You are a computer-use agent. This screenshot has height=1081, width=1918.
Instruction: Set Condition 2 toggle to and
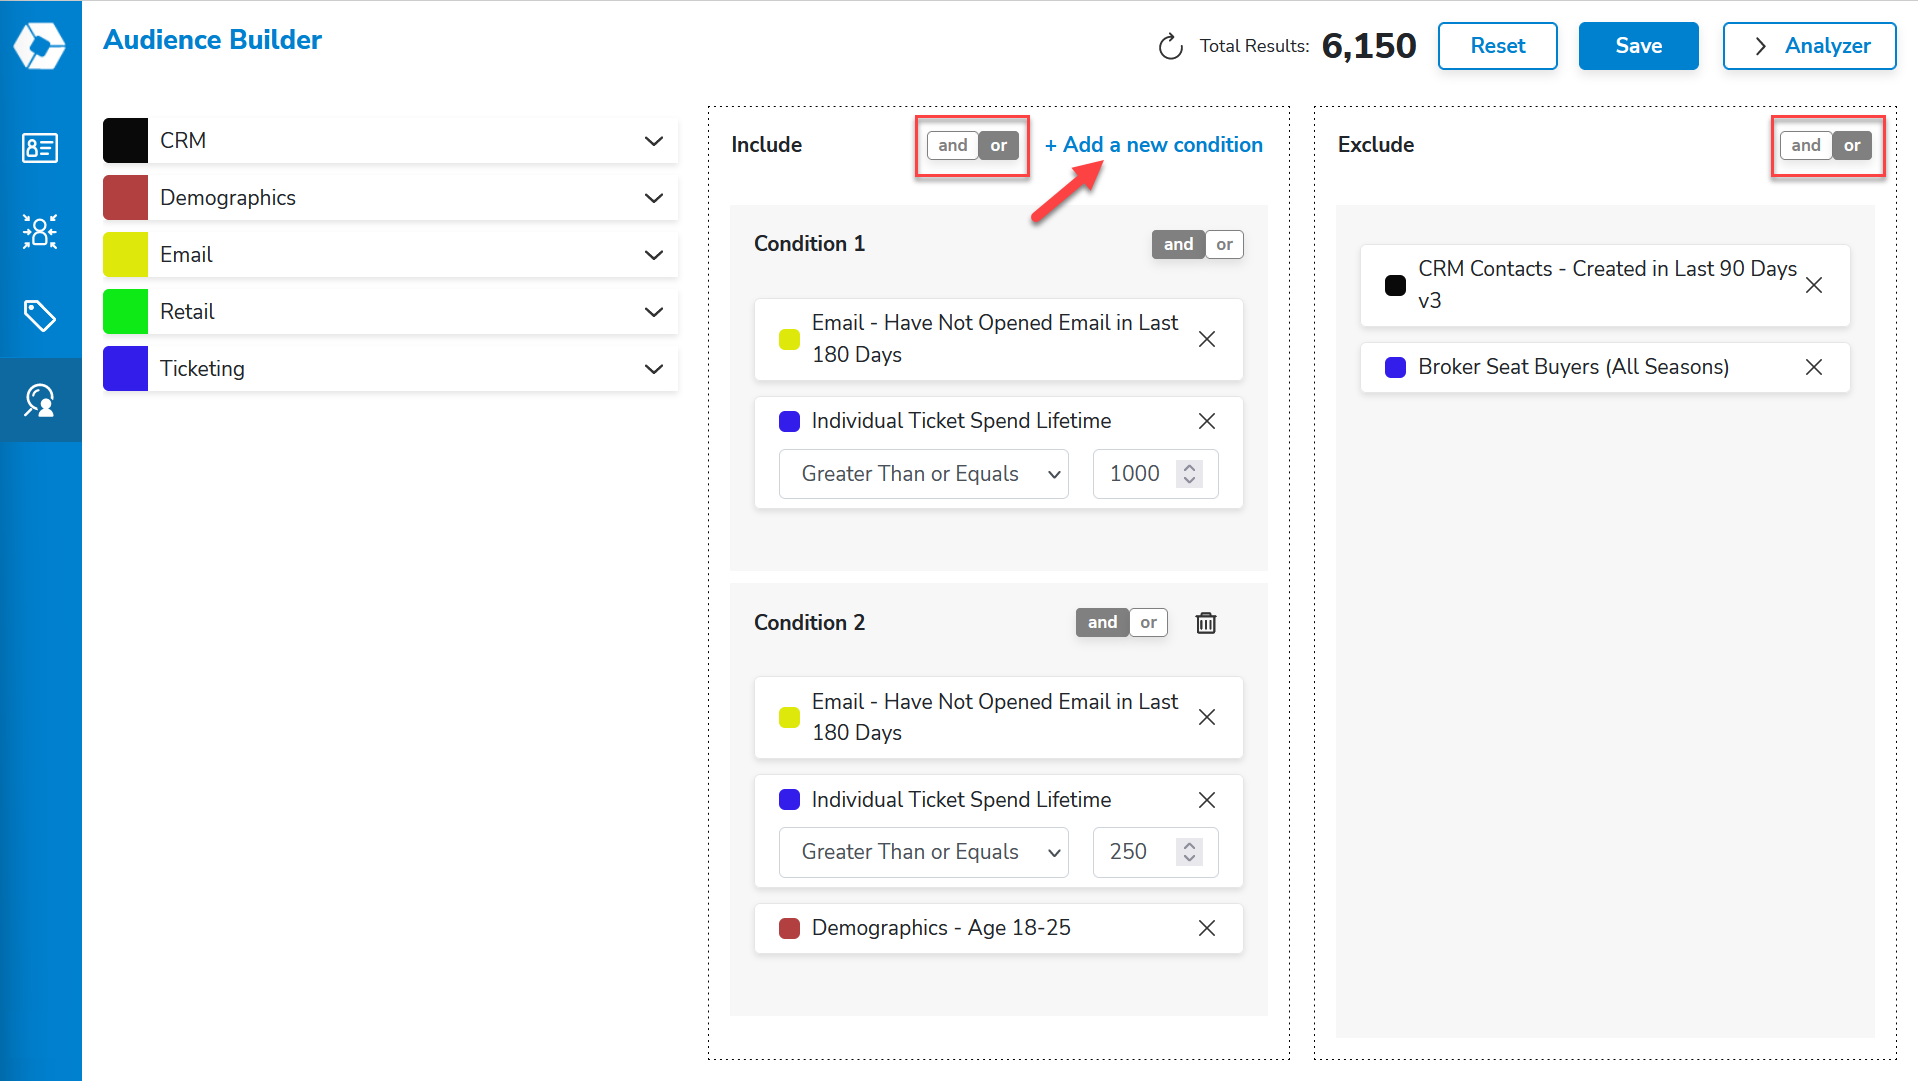point(1102,622)
